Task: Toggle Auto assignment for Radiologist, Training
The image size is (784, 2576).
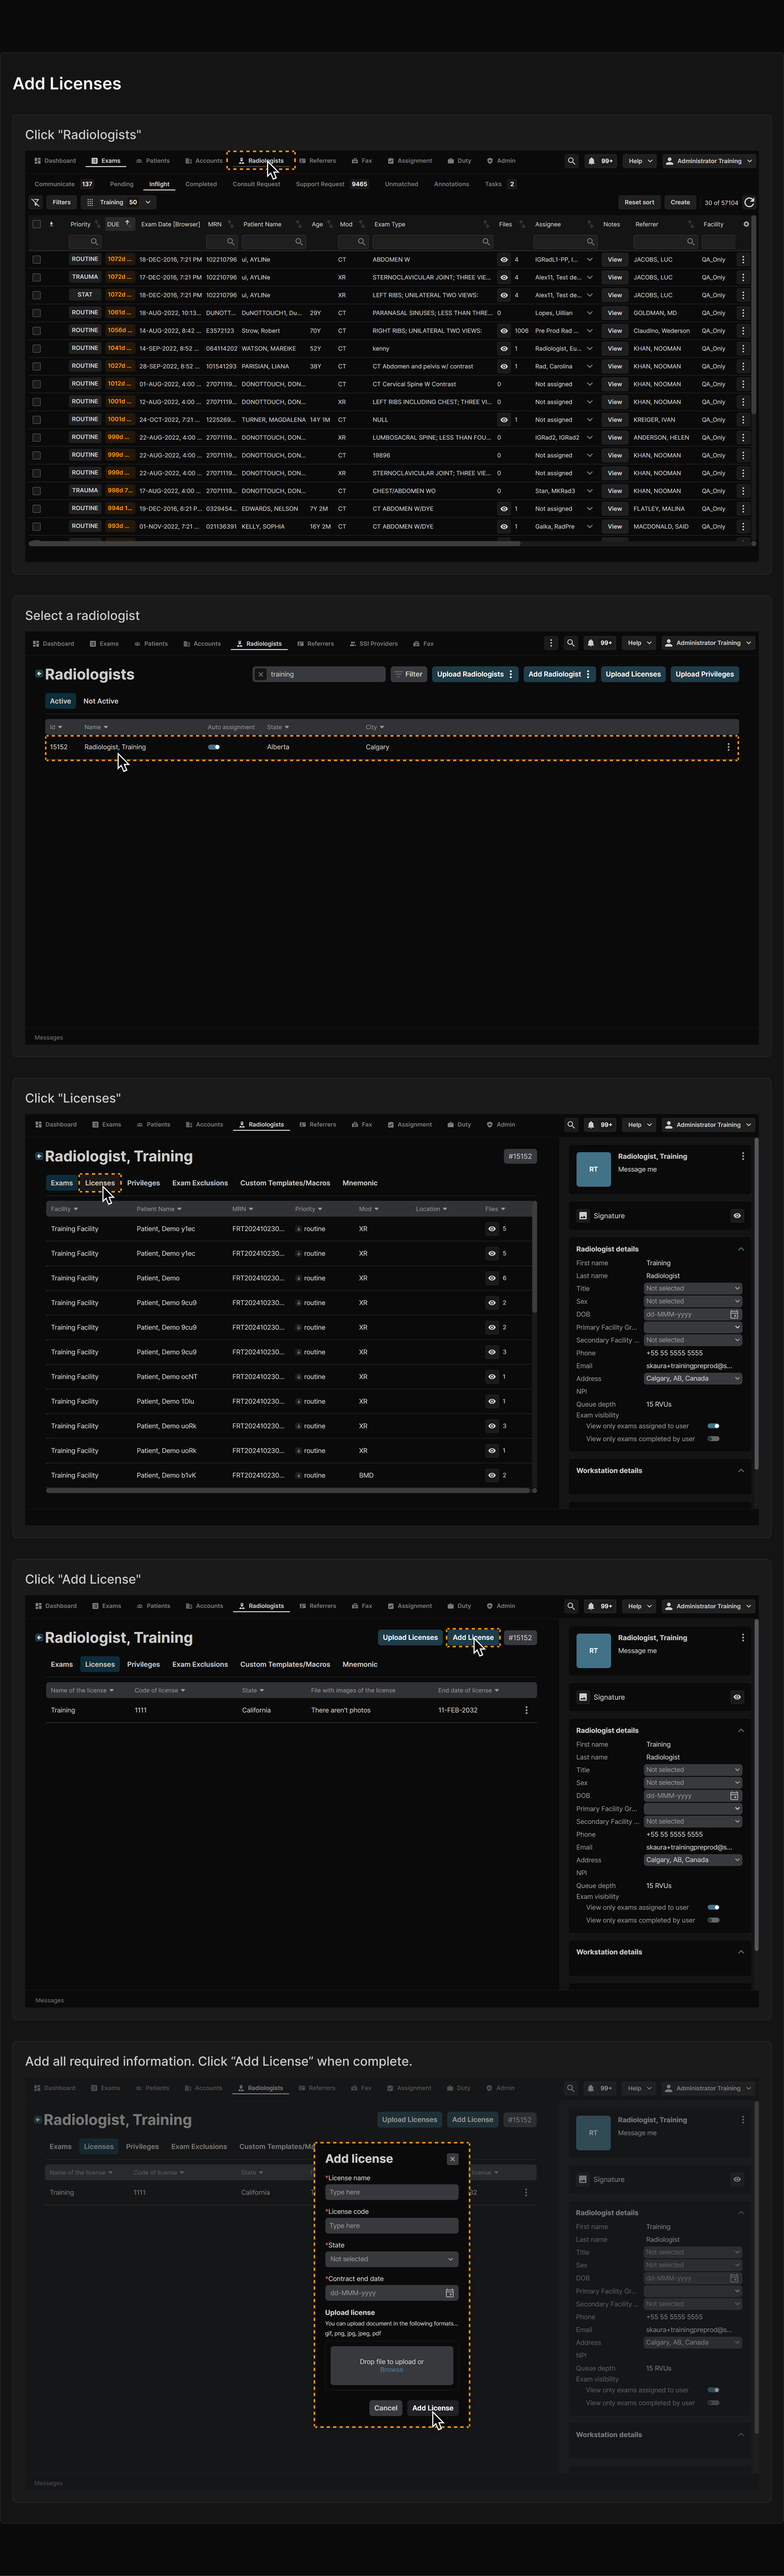Action: coord(214,747)
